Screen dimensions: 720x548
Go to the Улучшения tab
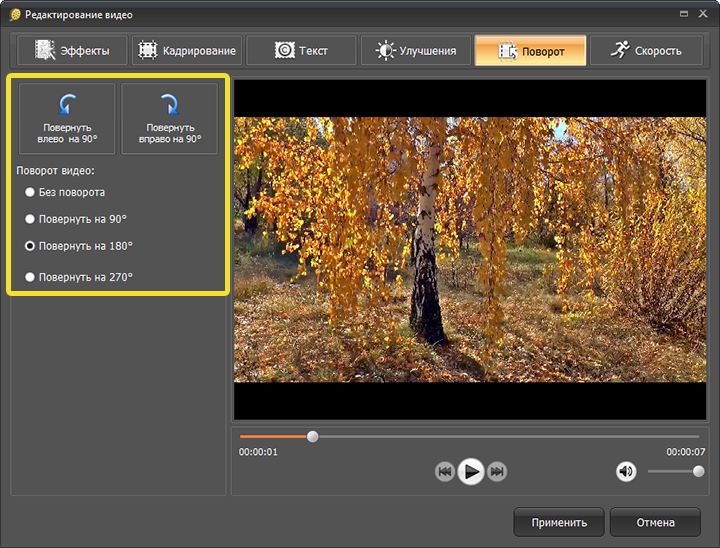[415, 51]
